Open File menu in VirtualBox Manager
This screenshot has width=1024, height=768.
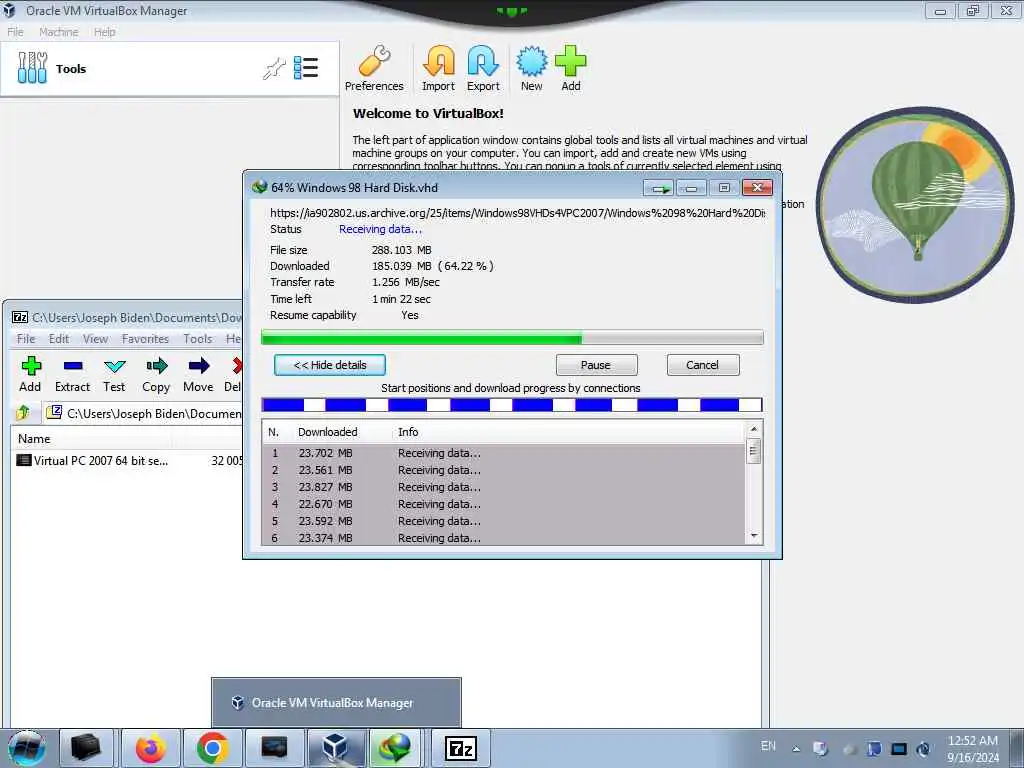click(x=15, y=32)
